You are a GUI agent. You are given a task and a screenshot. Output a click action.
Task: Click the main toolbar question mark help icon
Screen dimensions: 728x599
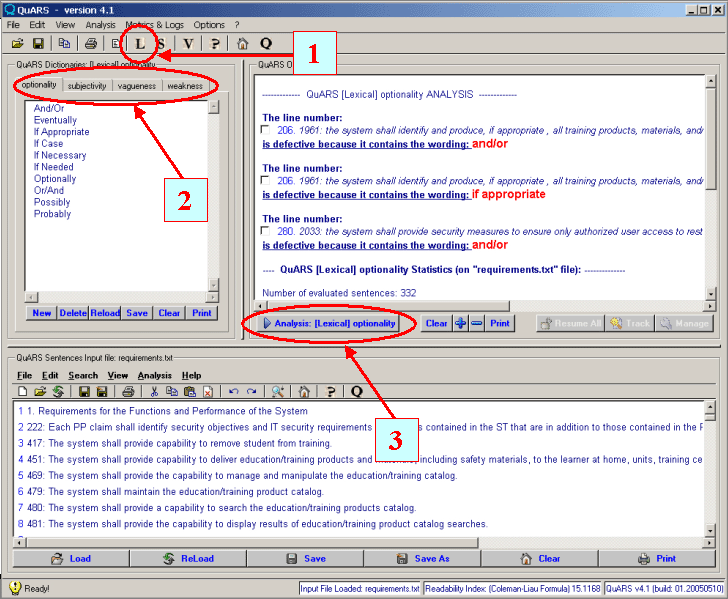(x=214, y=44)
